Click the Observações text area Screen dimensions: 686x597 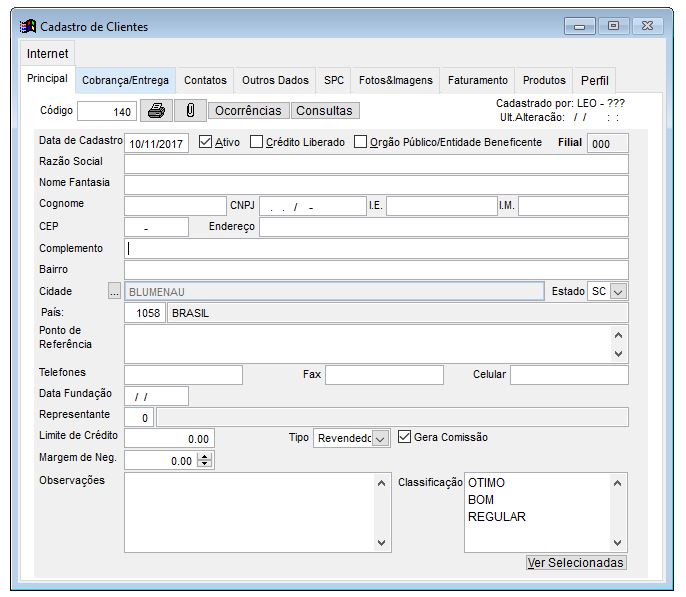click(x=249, y=512)
